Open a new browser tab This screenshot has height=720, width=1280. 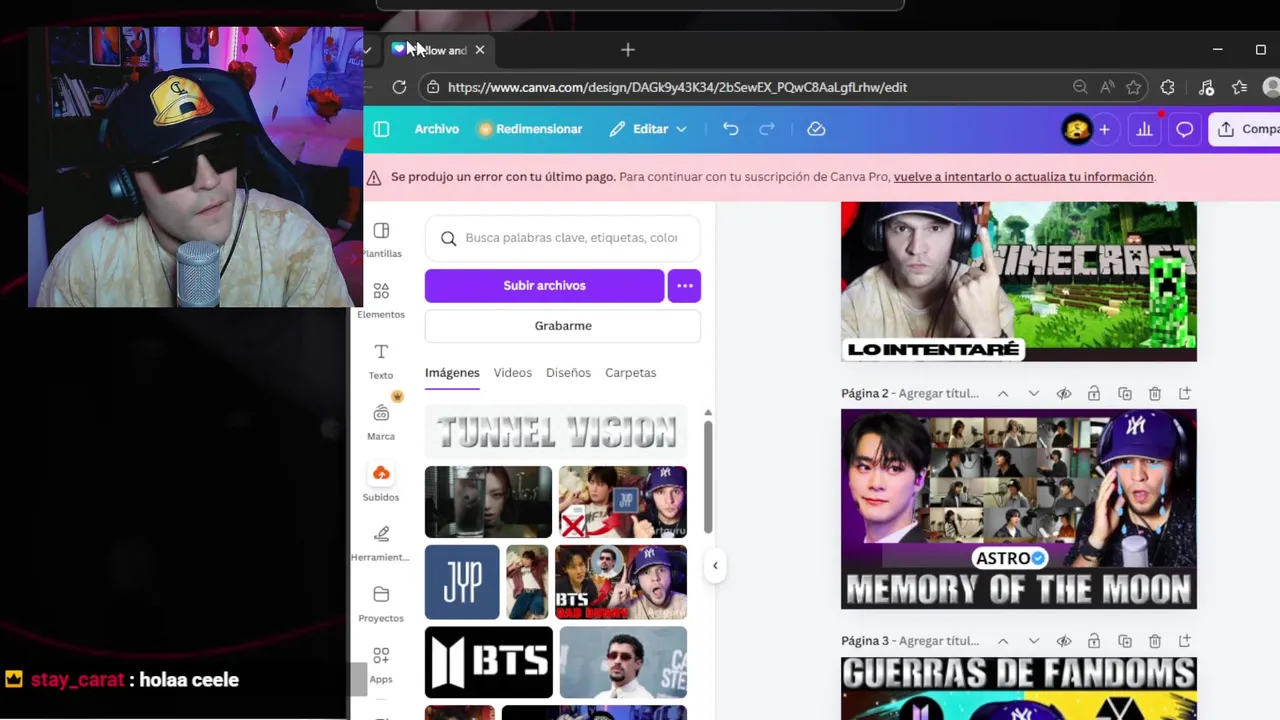pyautogui.click(x=628, y=50)
